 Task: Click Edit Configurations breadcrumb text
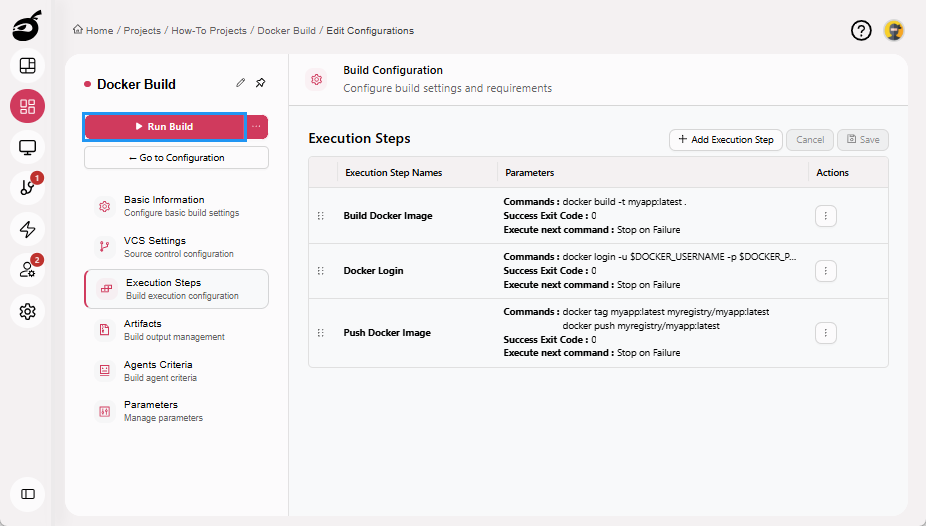[370, 31]
